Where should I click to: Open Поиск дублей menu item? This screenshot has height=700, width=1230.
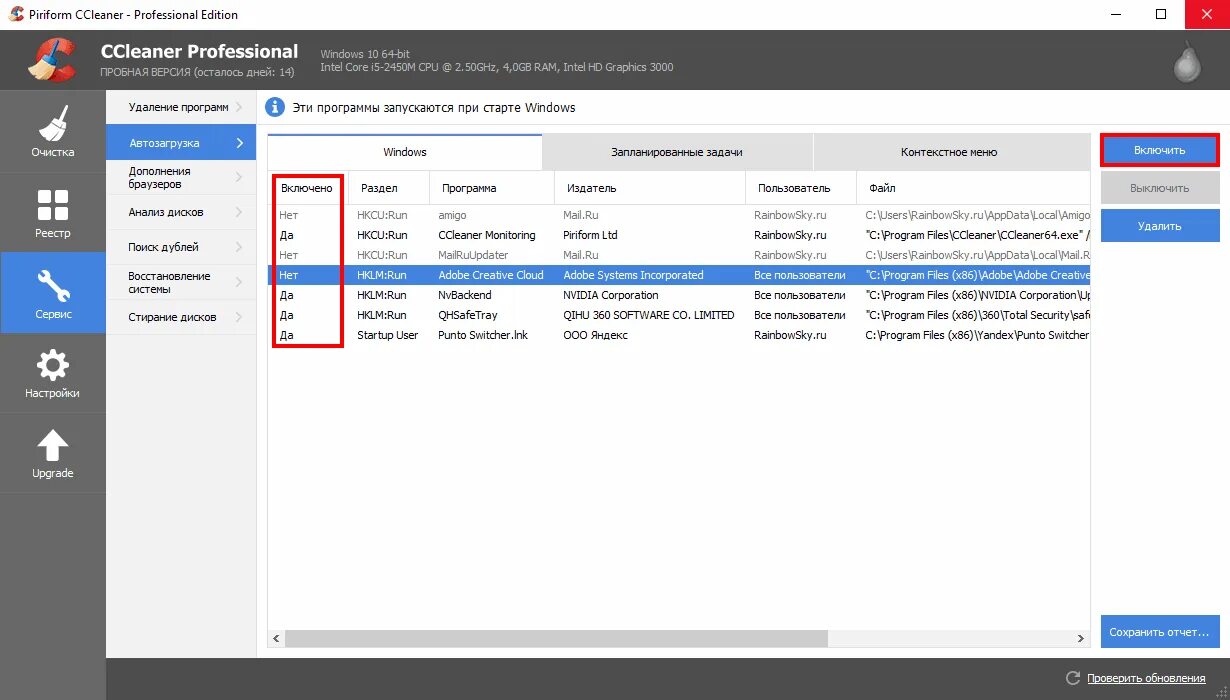pyautogui.click(x=180, y=247)
